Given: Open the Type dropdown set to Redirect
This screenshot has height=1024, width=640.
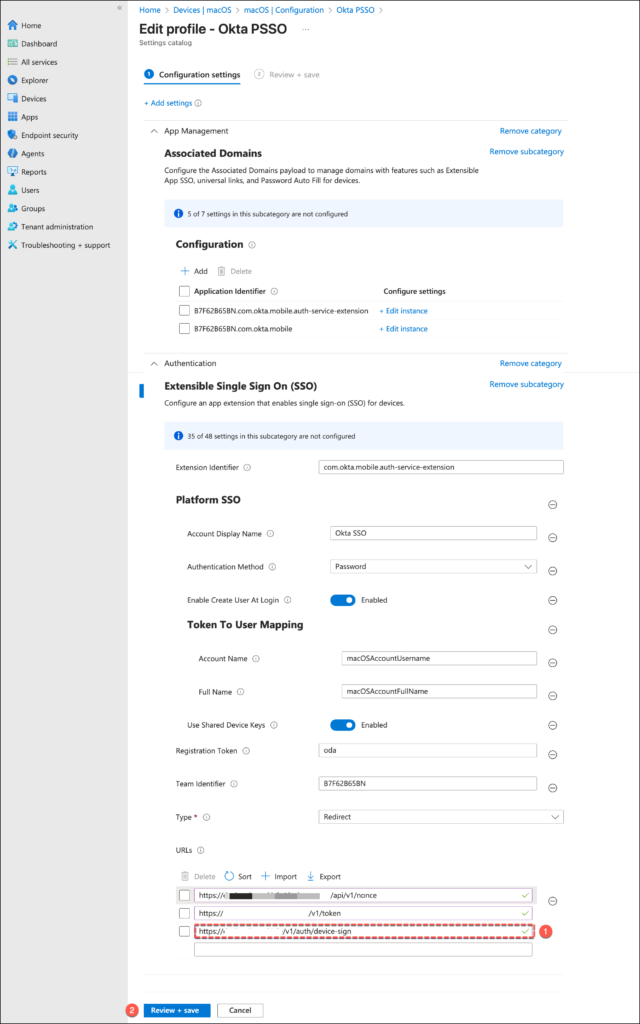Looking at the screenshot, I should tap(440, 817).
